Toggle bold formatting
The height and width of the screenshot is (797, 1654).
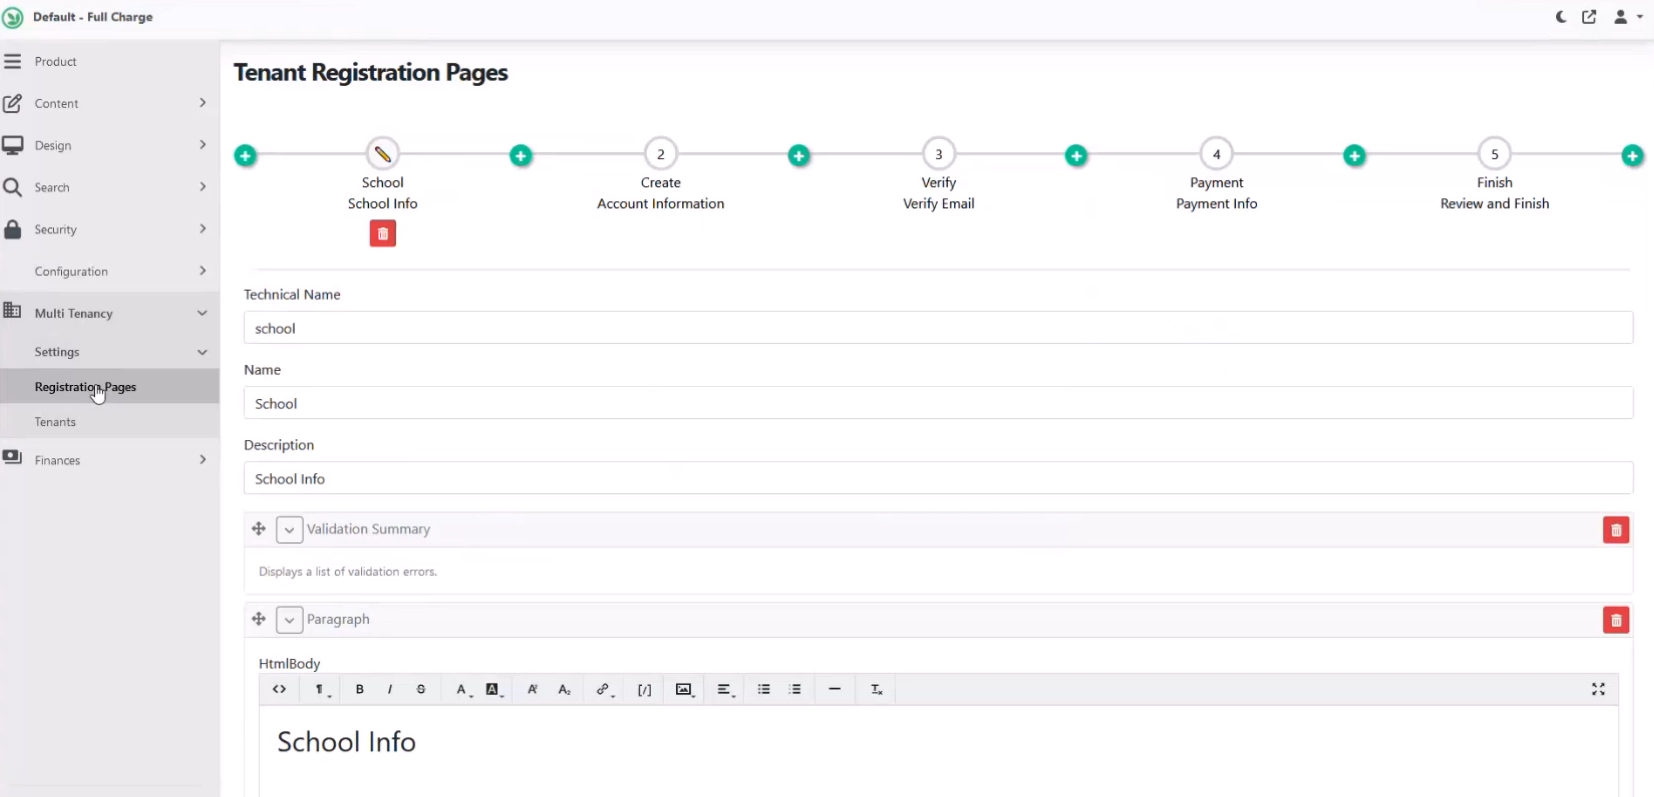tap(360, 690)
